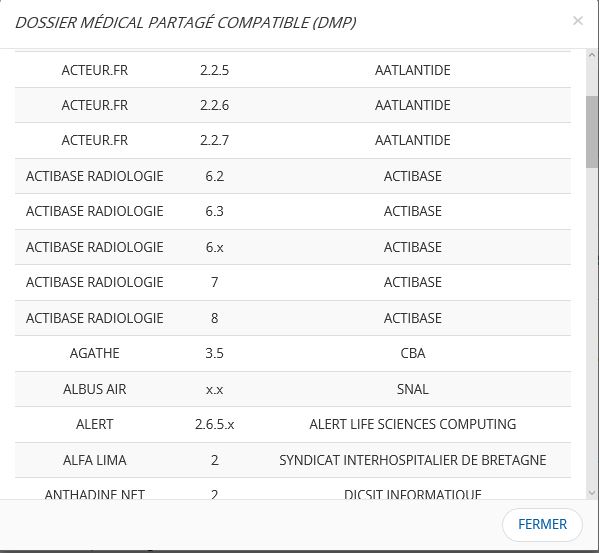The height and width of the screenshot is (553, 599).
Task: Click the AGATHE software entry
Action: (x=94, y=353)
